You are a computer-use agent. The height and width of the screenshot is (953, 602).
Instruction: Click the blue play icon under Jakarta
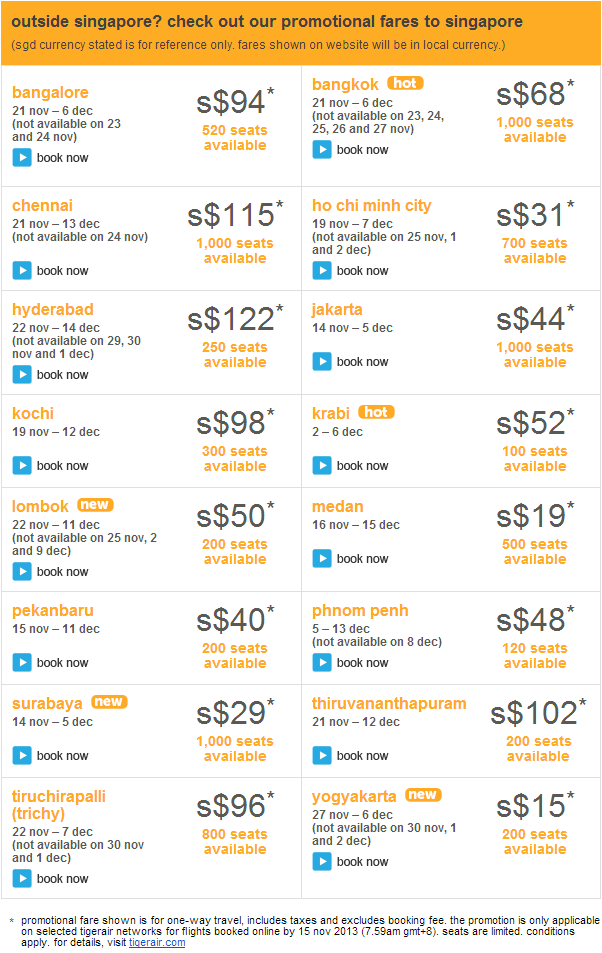[x=322, y=362]
